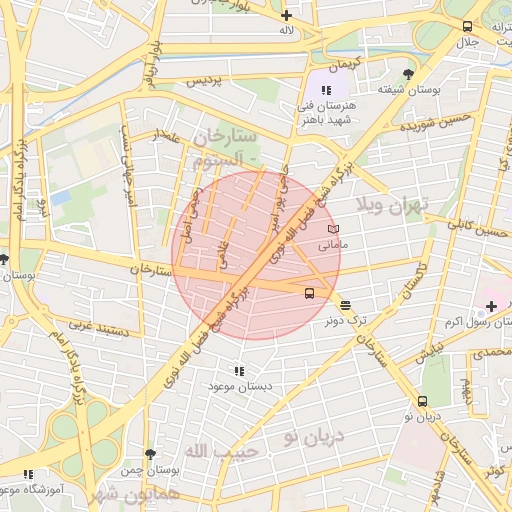Viewport: 512px width, 512px height.
Task: Select the bus stop icon above دریان نو
Action: 422,401
